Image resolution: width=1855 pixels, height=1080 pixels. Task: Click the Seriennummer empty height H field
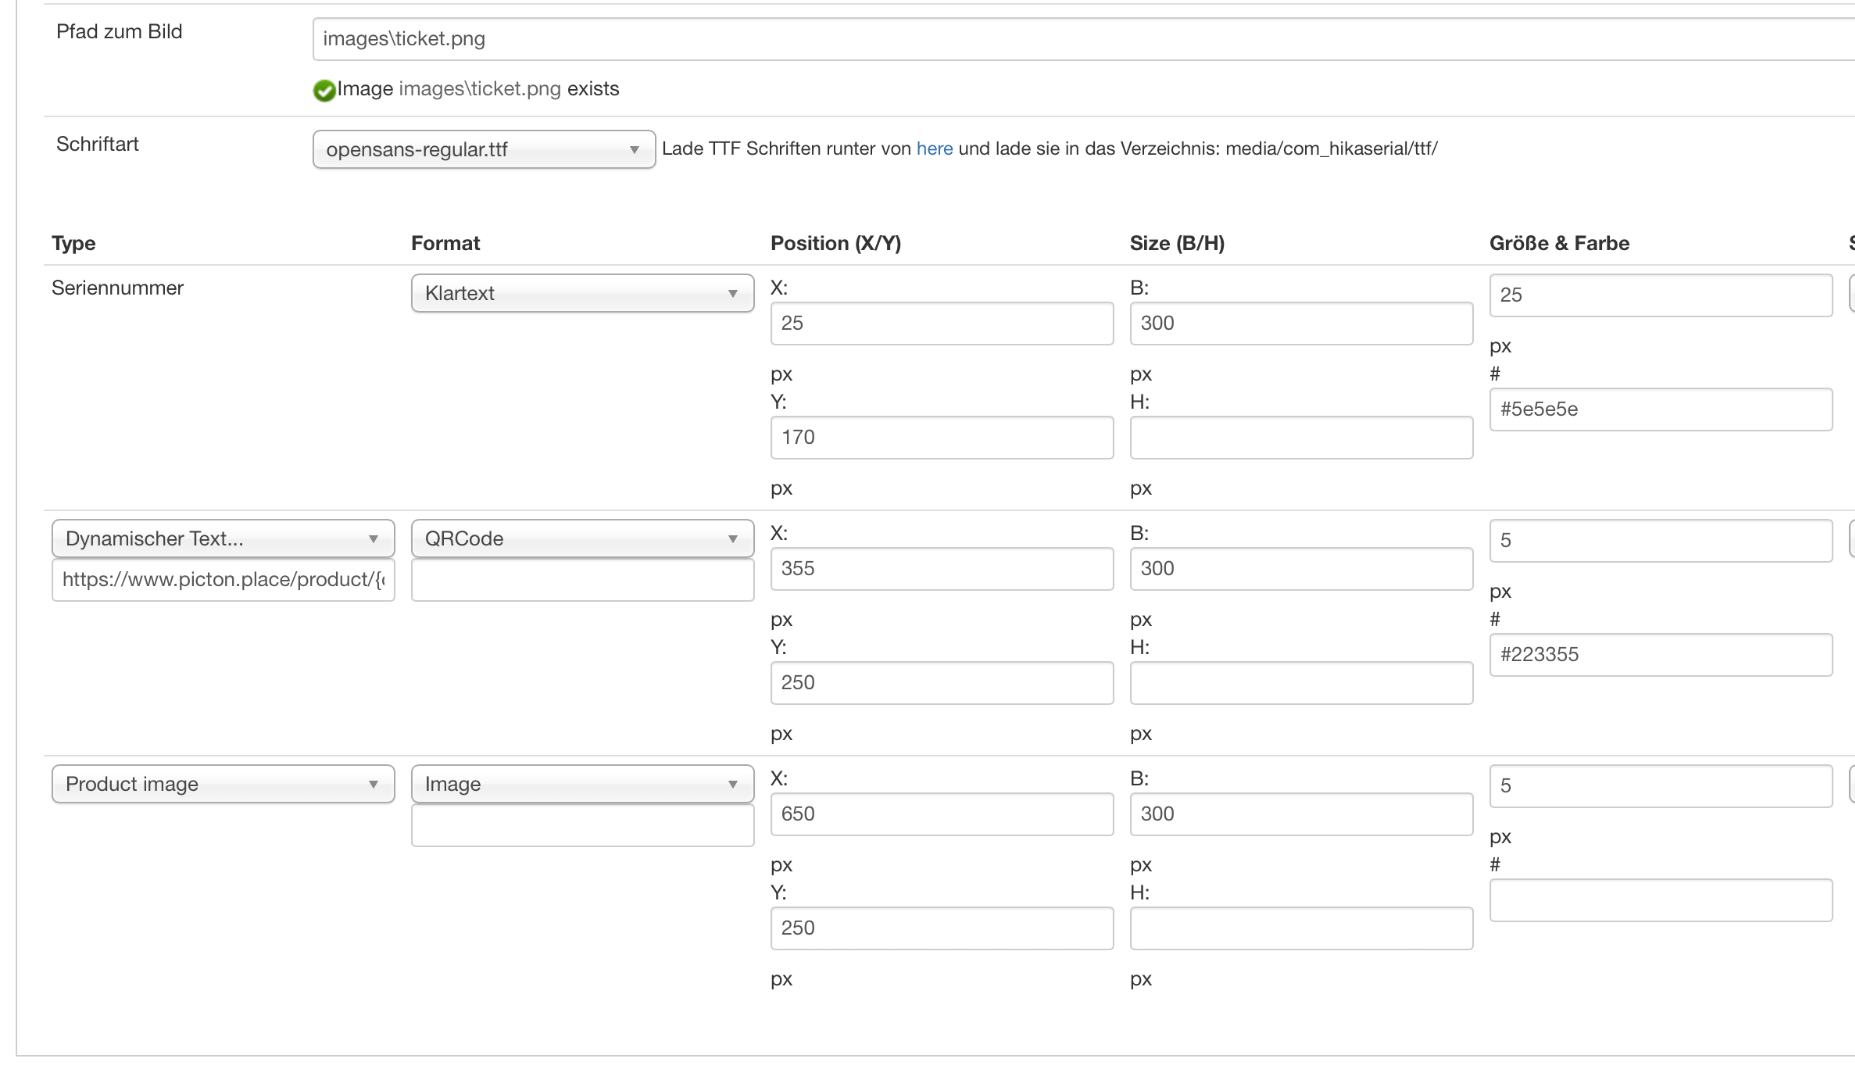1301,438
